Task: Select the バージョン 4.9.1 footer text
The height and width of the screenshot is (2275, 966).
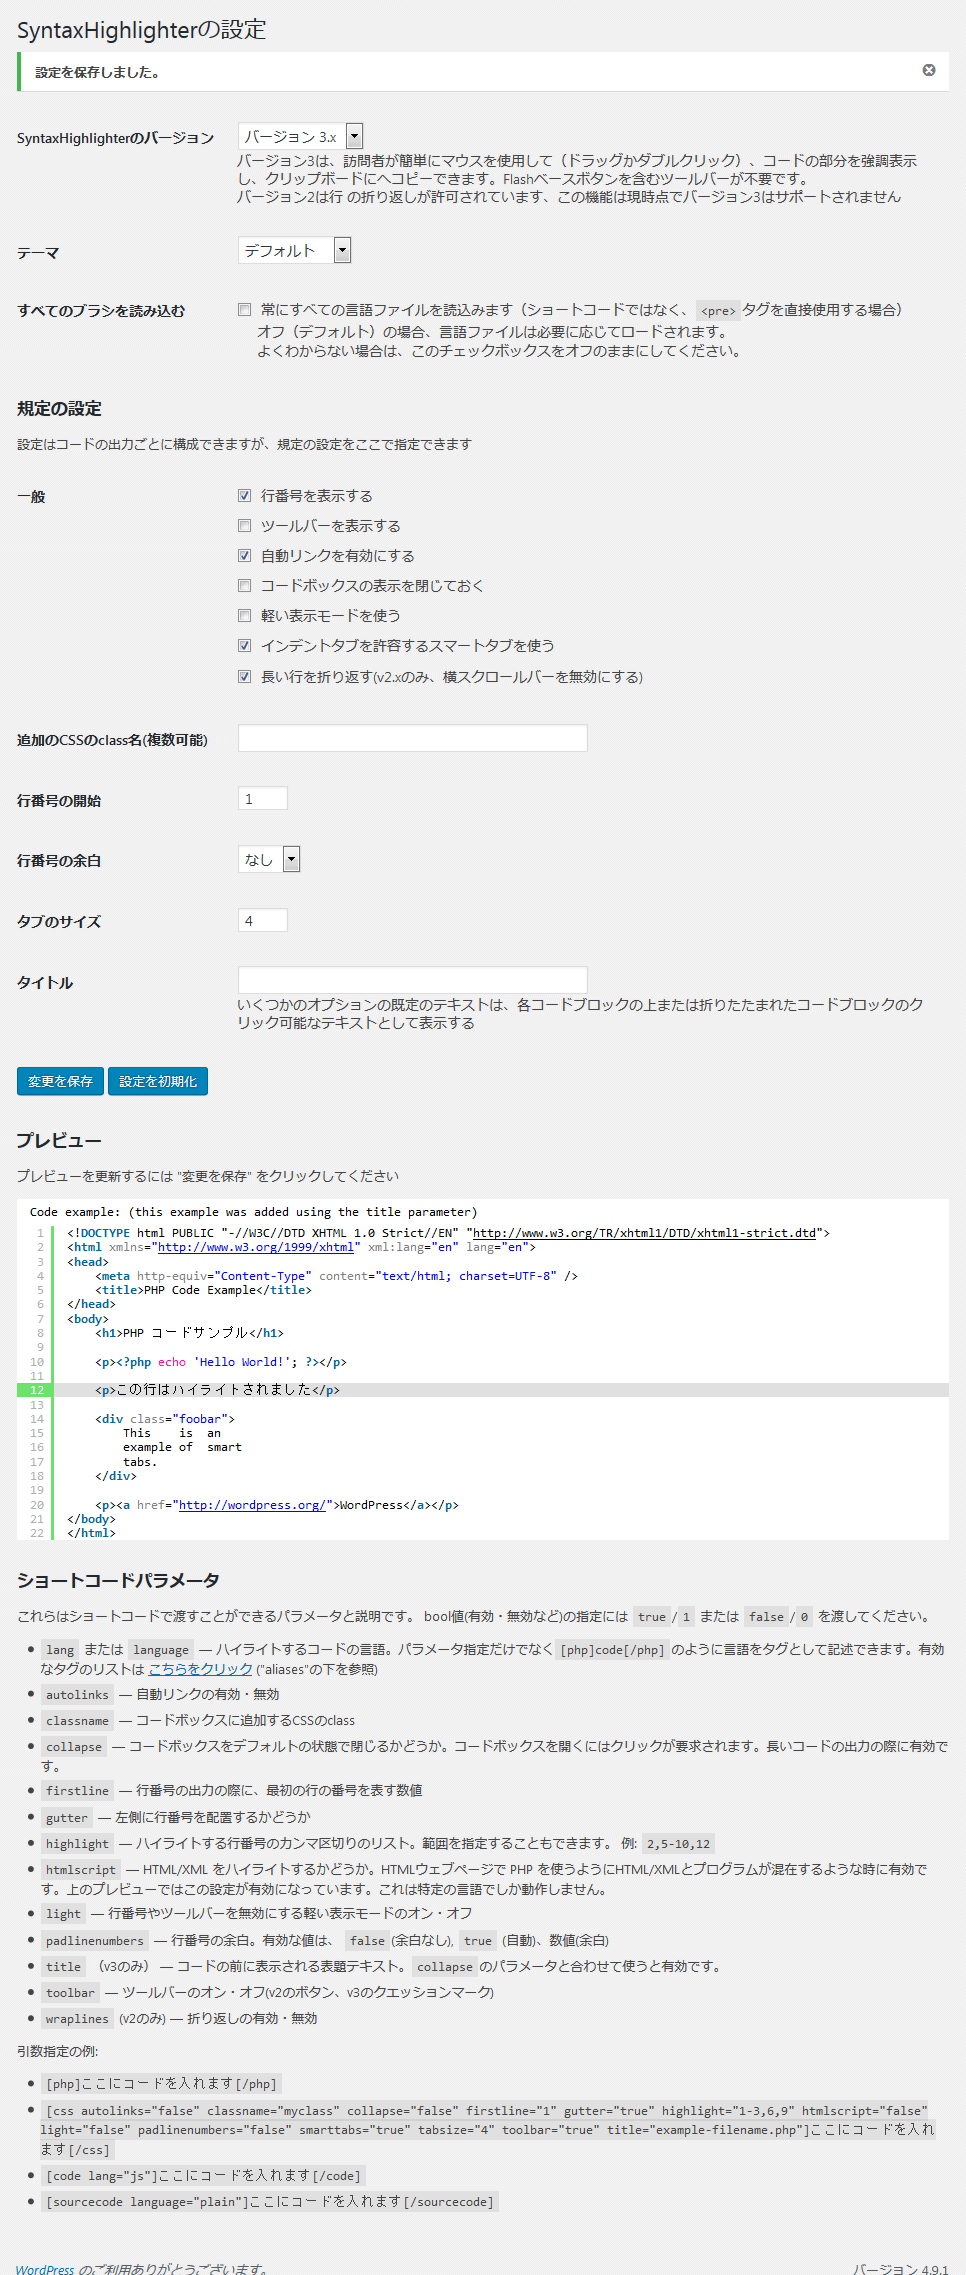Action: (901, 2269)
